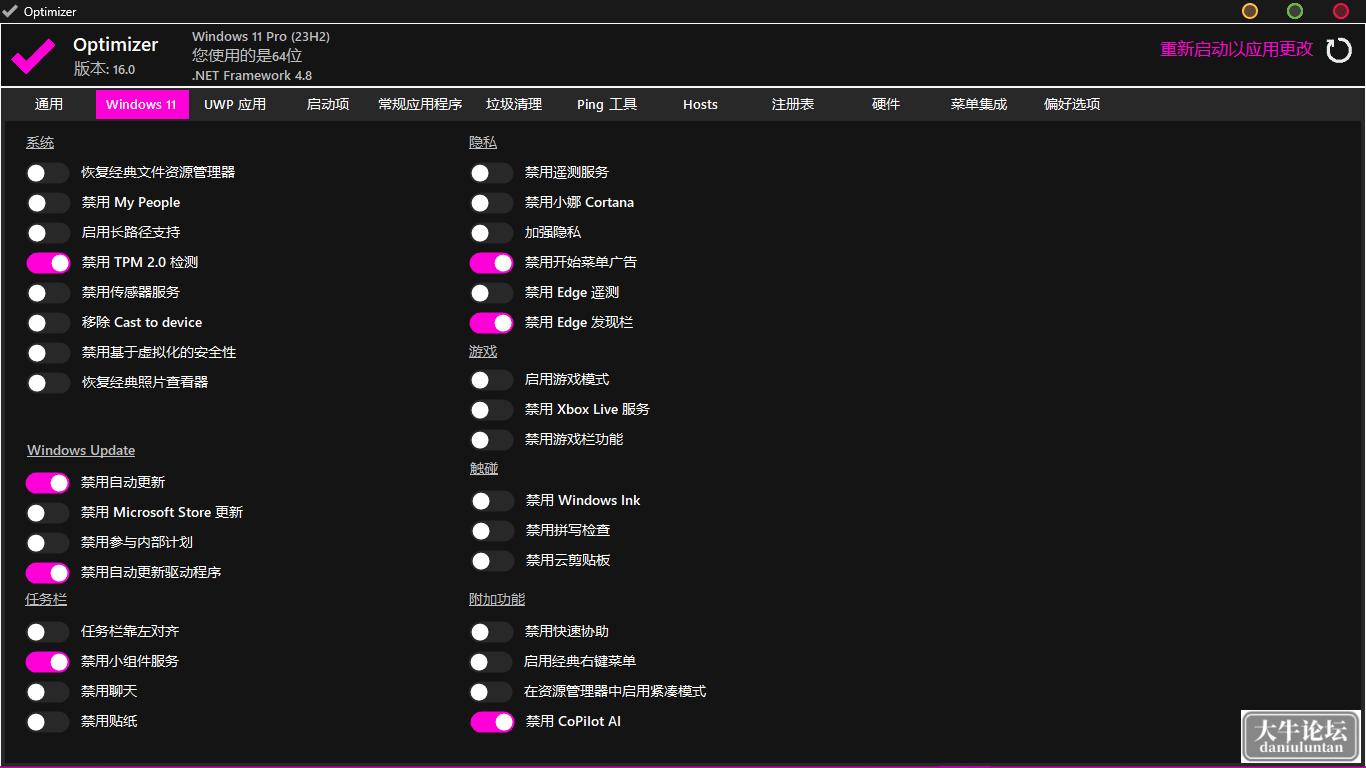Toggle 禁用 Microsoft Store 更新 switch
The height and width of the screenshot is (768, 1366).
[48, 513]
